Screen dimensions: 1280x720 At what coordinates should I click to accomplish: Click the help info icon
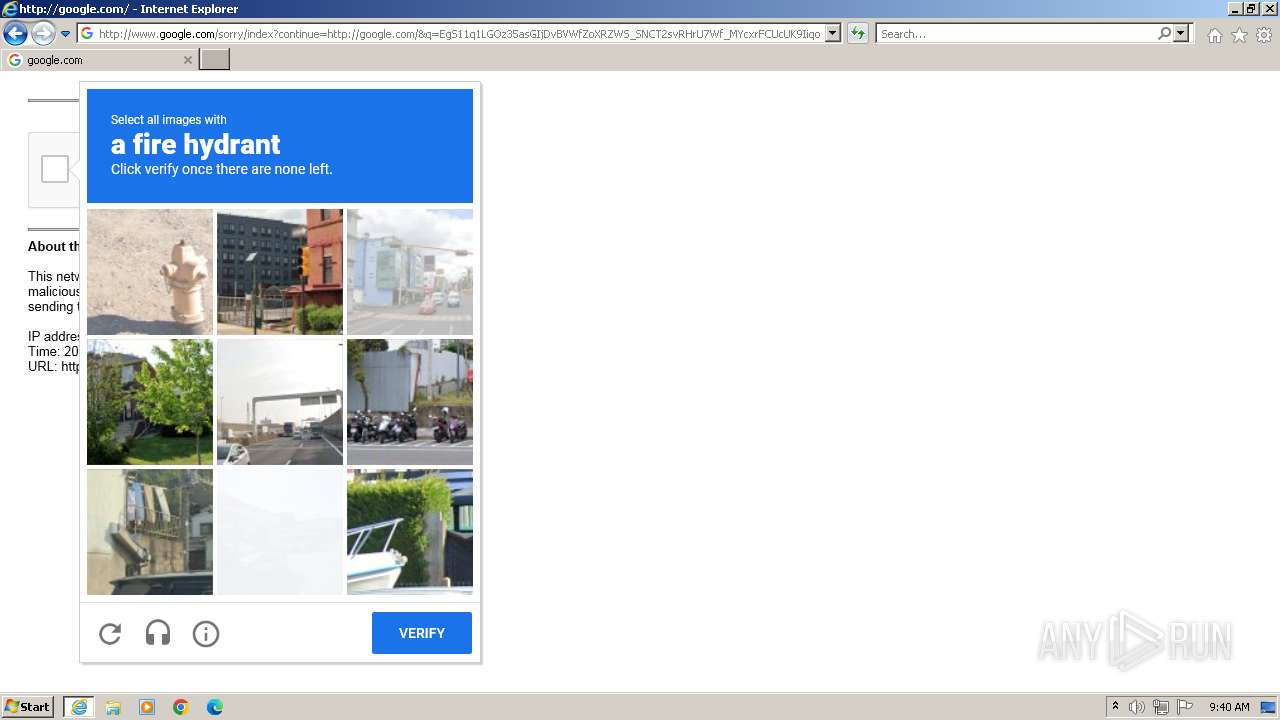[x=206, y=633]
